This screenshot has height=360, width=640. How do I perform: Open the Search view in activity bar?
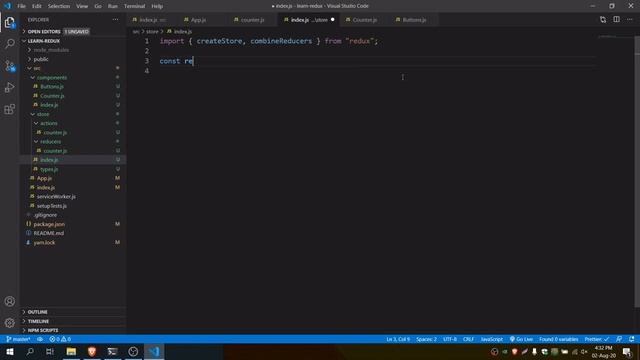coord(10,44)
